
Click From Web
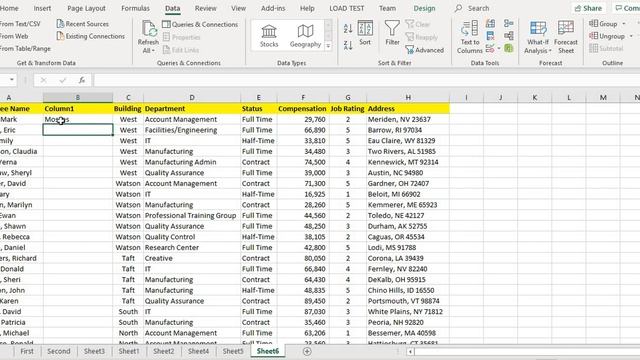14,36
